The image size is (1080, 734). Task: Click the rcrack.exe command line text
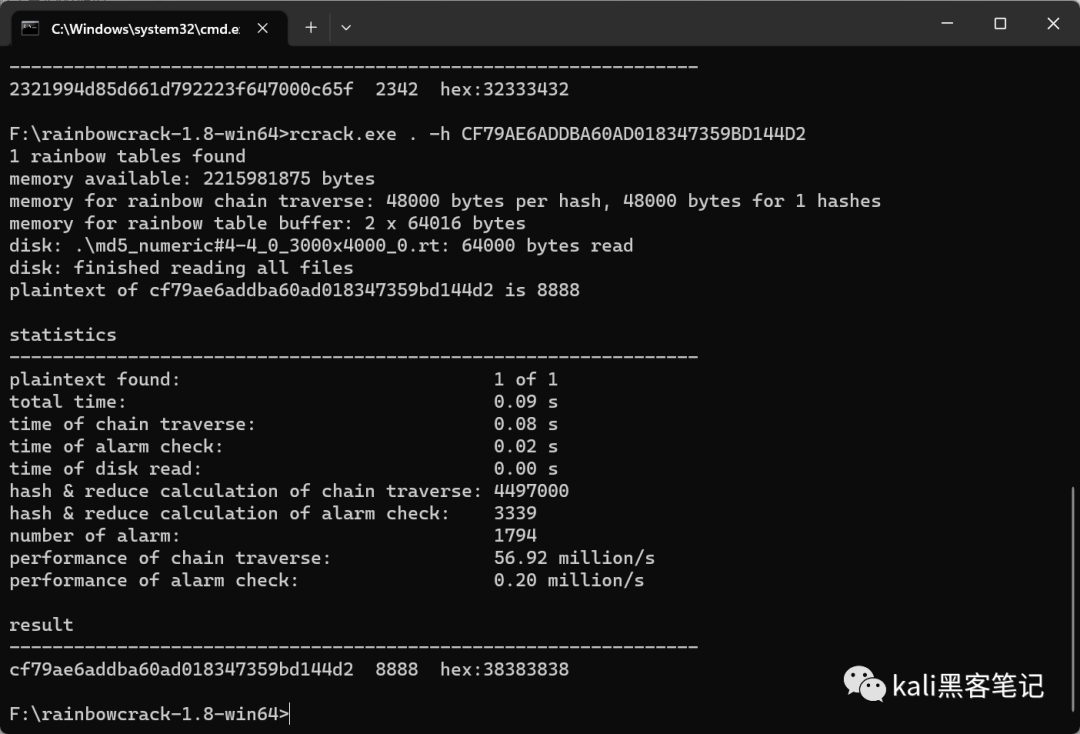pos(407,134)
